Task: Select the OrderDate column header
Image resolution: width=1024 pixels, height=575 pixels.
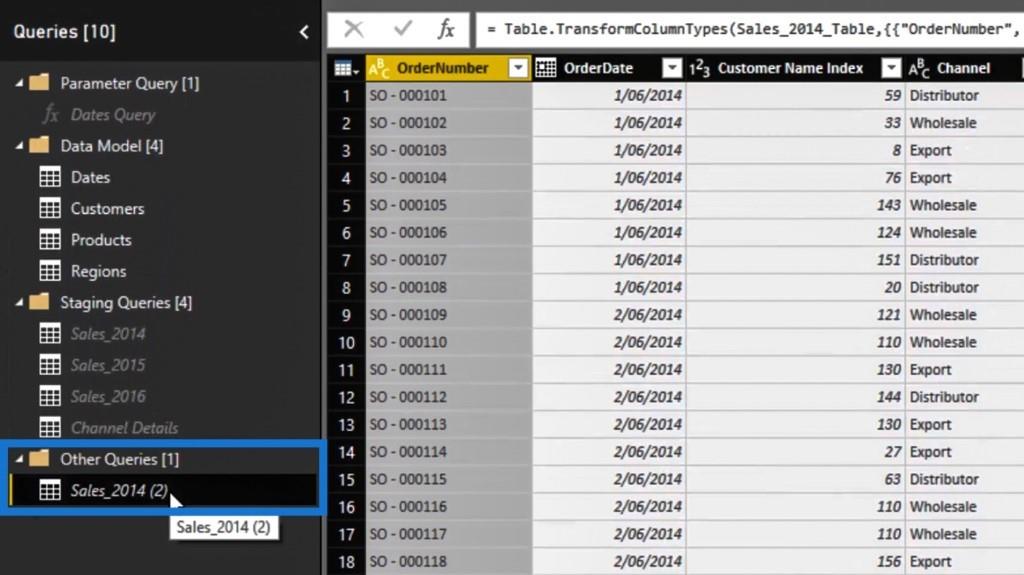Action: click(x=598, y=68)
